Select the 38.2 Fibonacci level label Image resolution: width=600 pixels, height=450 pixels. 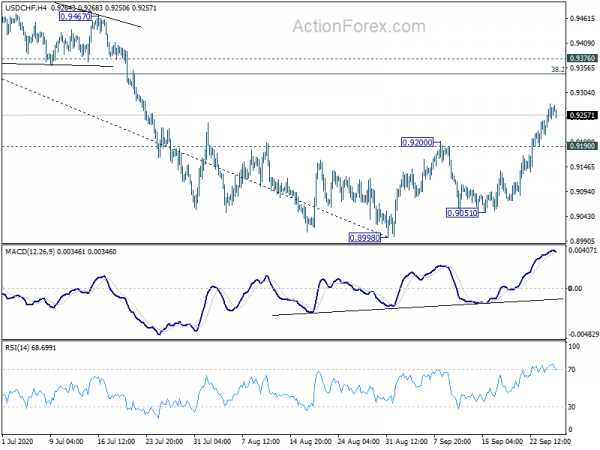coord(558,69)
